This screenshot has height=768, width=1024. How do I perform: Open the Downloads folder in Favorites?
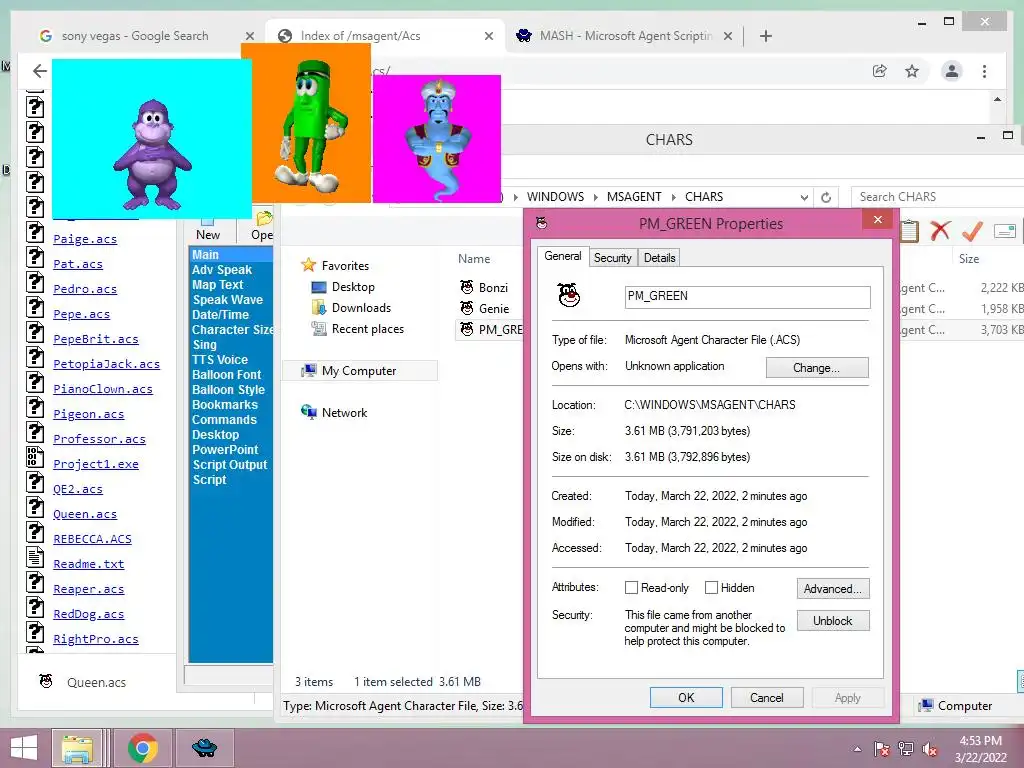pos(360,308)
